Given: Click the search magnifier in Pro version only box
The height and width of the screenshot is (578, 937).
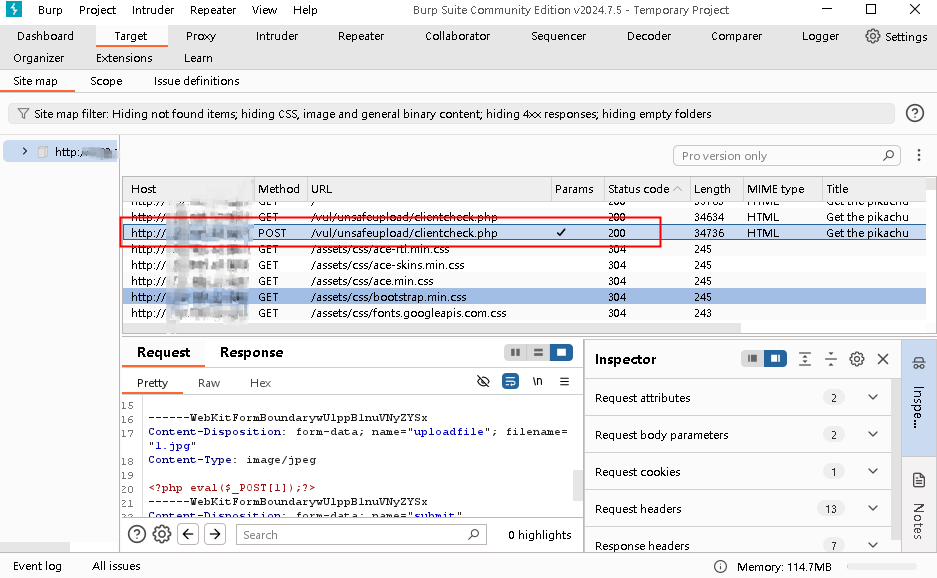Looking at the screenshot, I should tap(889, 155).
